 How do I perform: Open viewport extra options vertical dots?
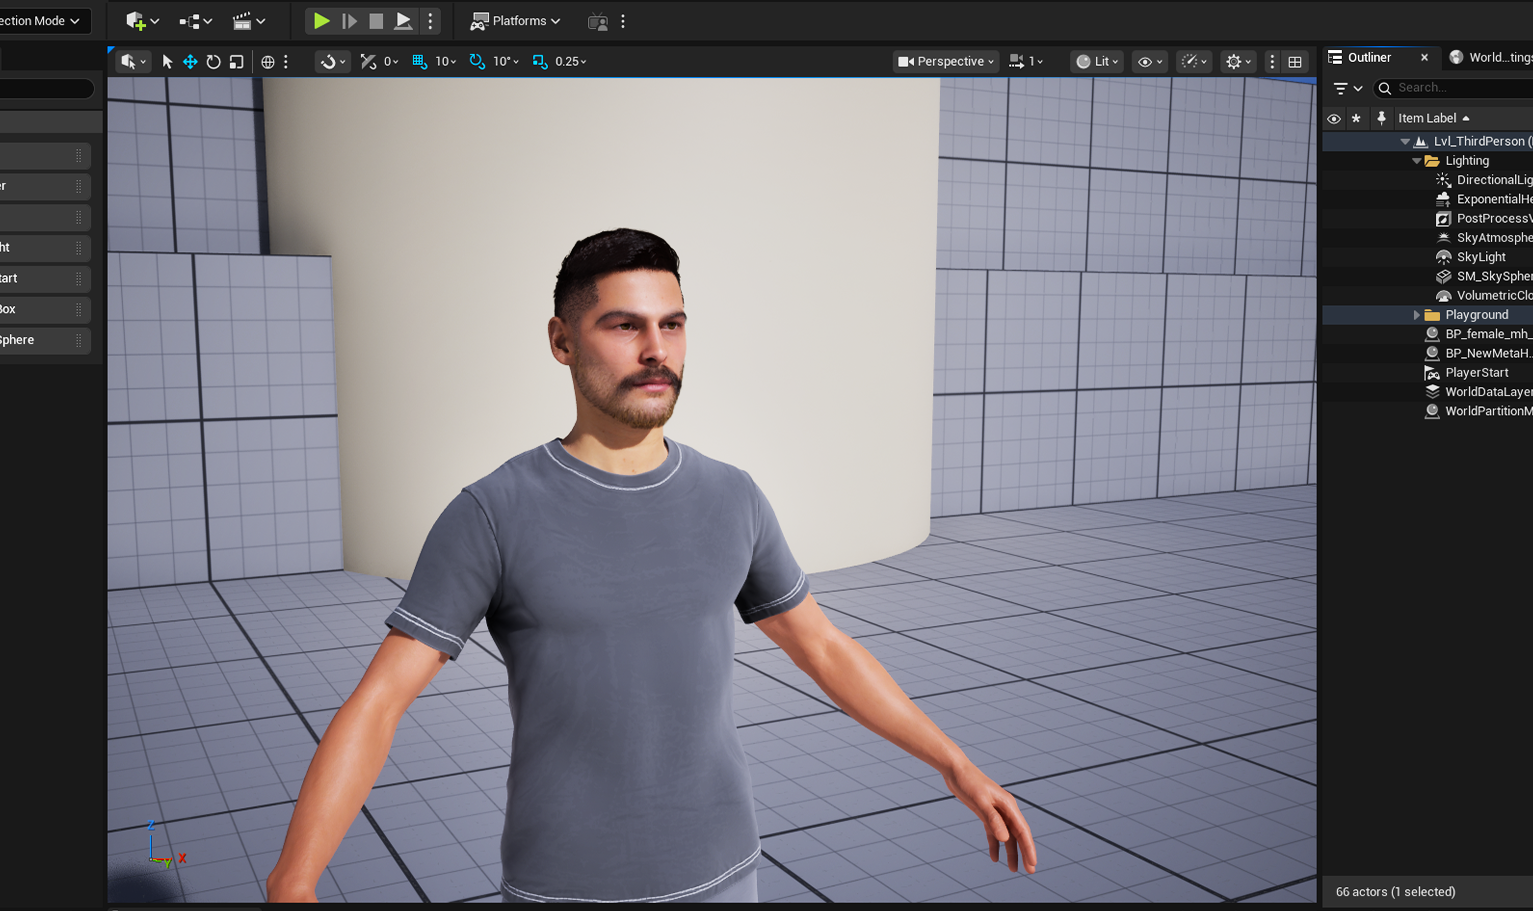point(1272,61)
